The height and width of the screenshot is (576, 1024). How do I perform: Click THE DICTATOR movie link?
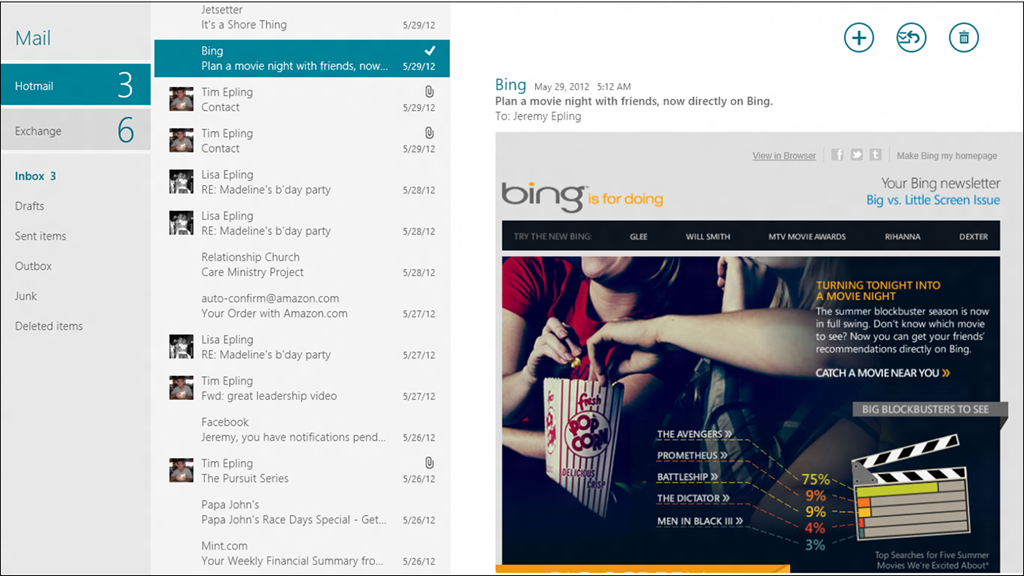[693, 499]
